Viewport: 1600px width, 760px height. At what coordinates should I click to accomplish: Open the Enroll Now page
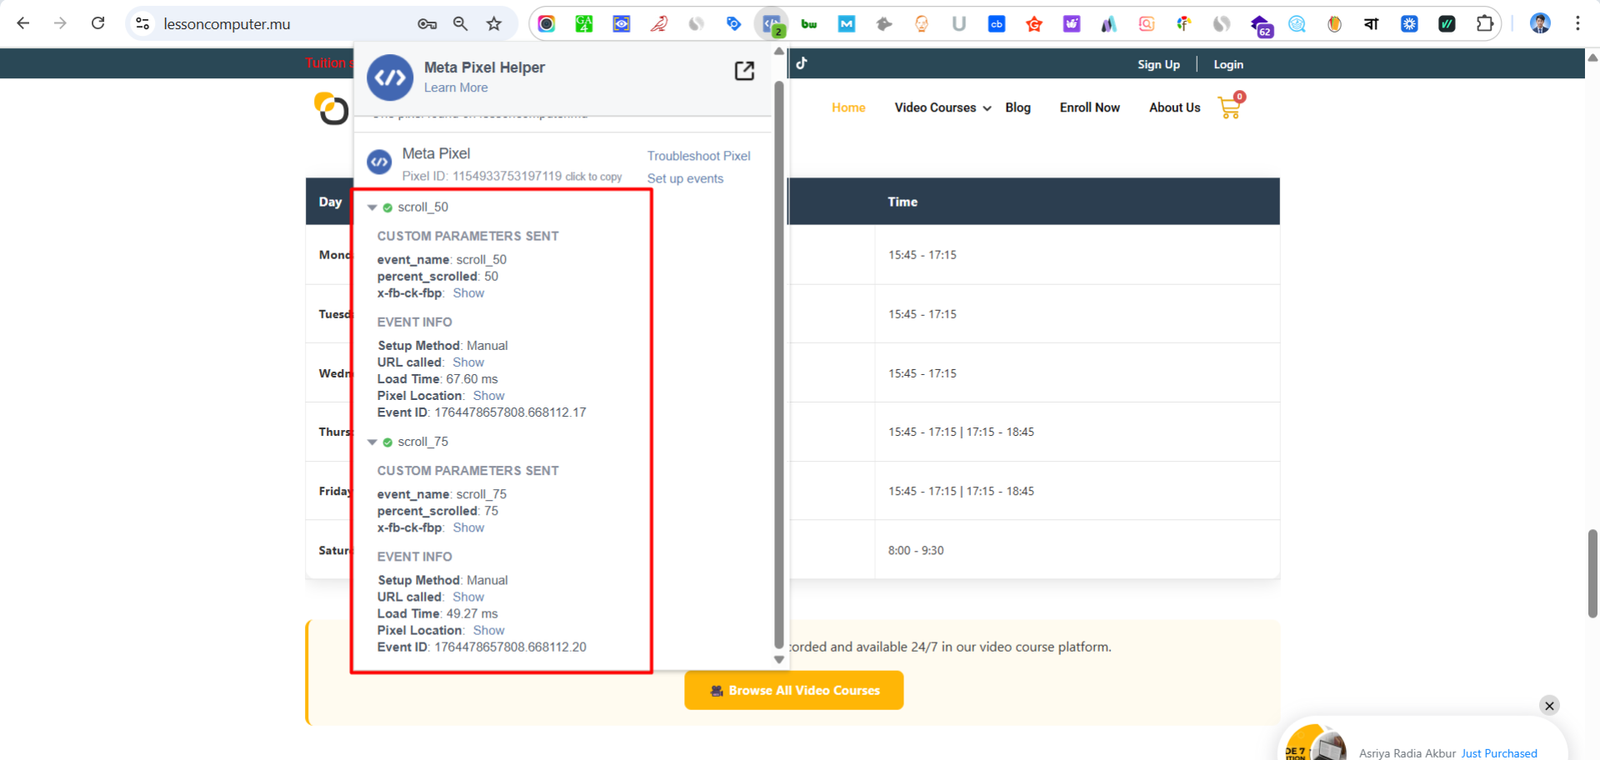click(x=1089, y=108)
